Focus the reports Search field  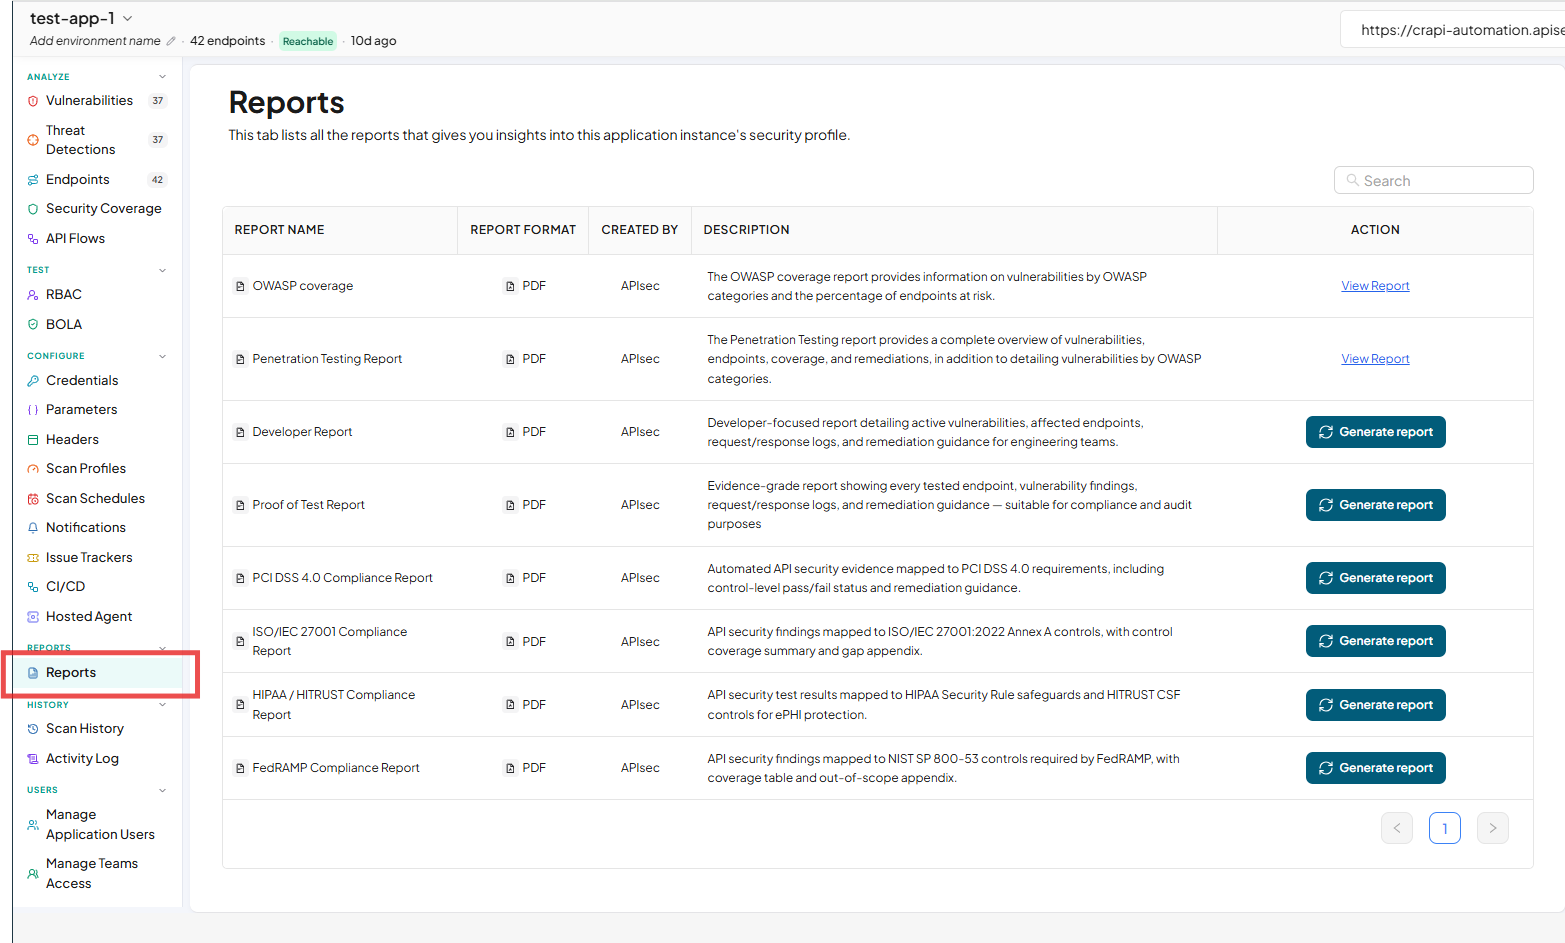click(1433, 180)
